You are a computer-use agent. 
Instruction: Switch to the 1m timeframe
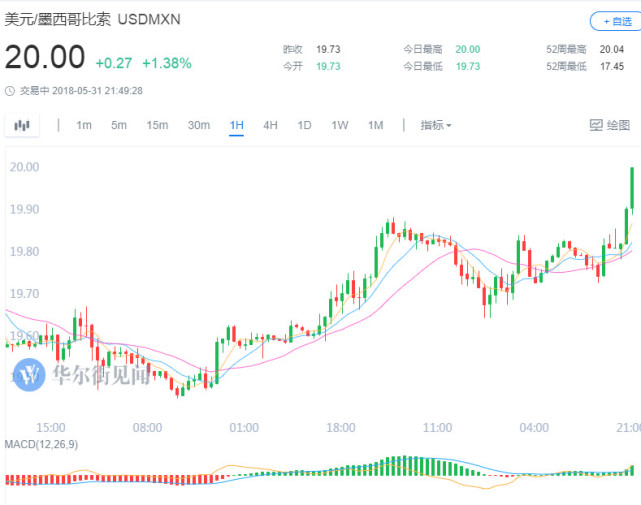(84, 125)
